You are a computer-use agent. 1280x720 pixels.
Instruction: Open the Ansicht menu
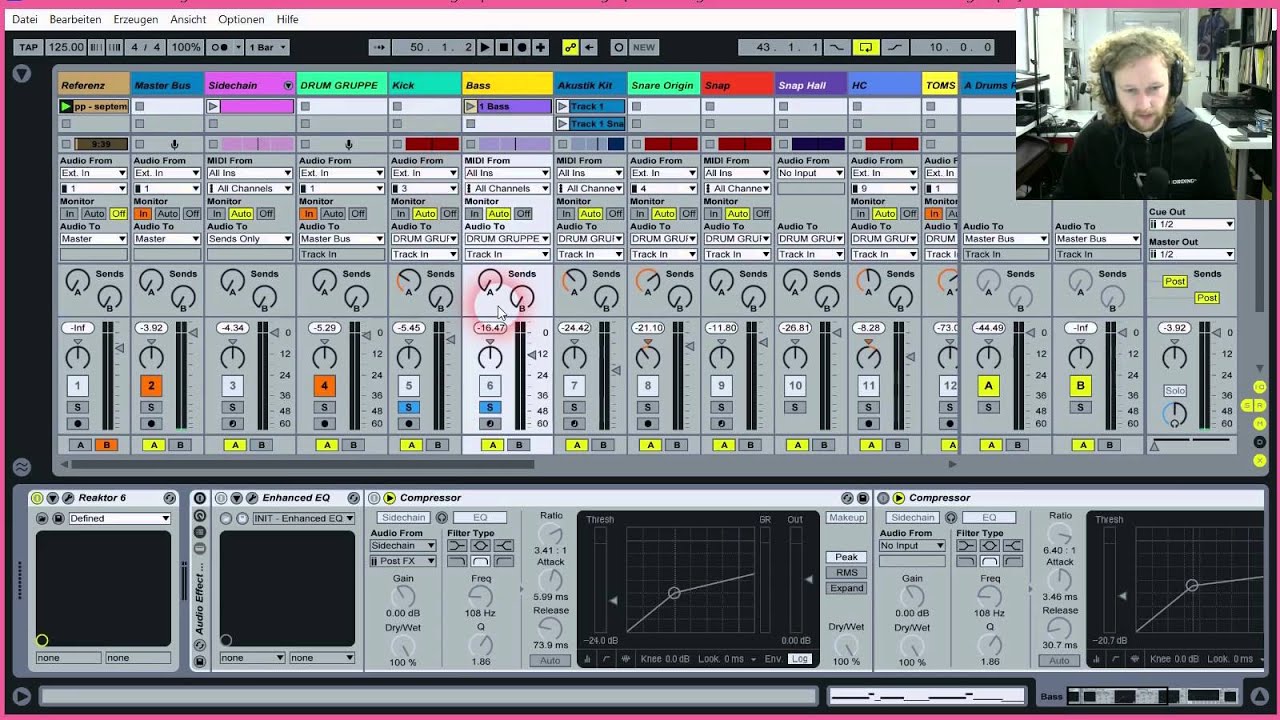click(188, 19)
